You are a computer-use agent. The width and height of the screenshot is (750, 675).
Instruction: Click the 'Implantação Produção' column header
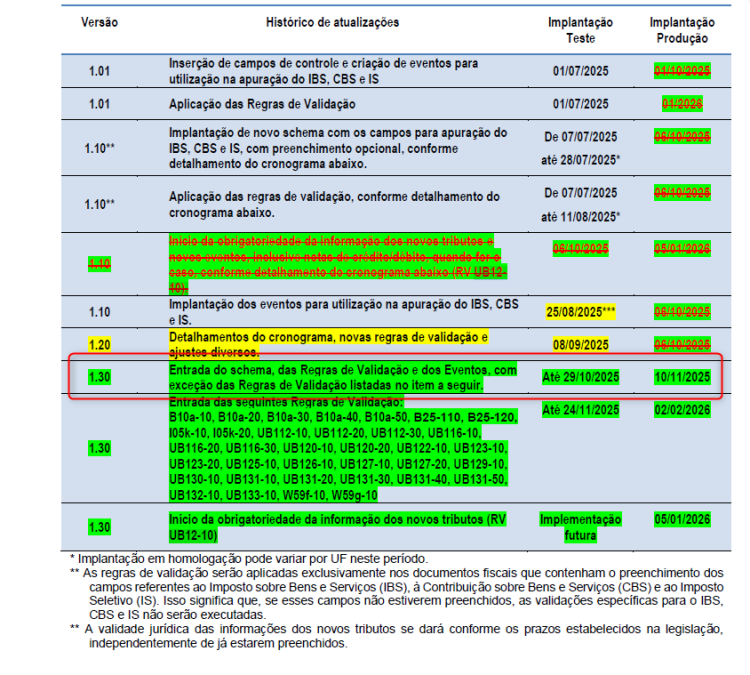[x=682, y=30]
